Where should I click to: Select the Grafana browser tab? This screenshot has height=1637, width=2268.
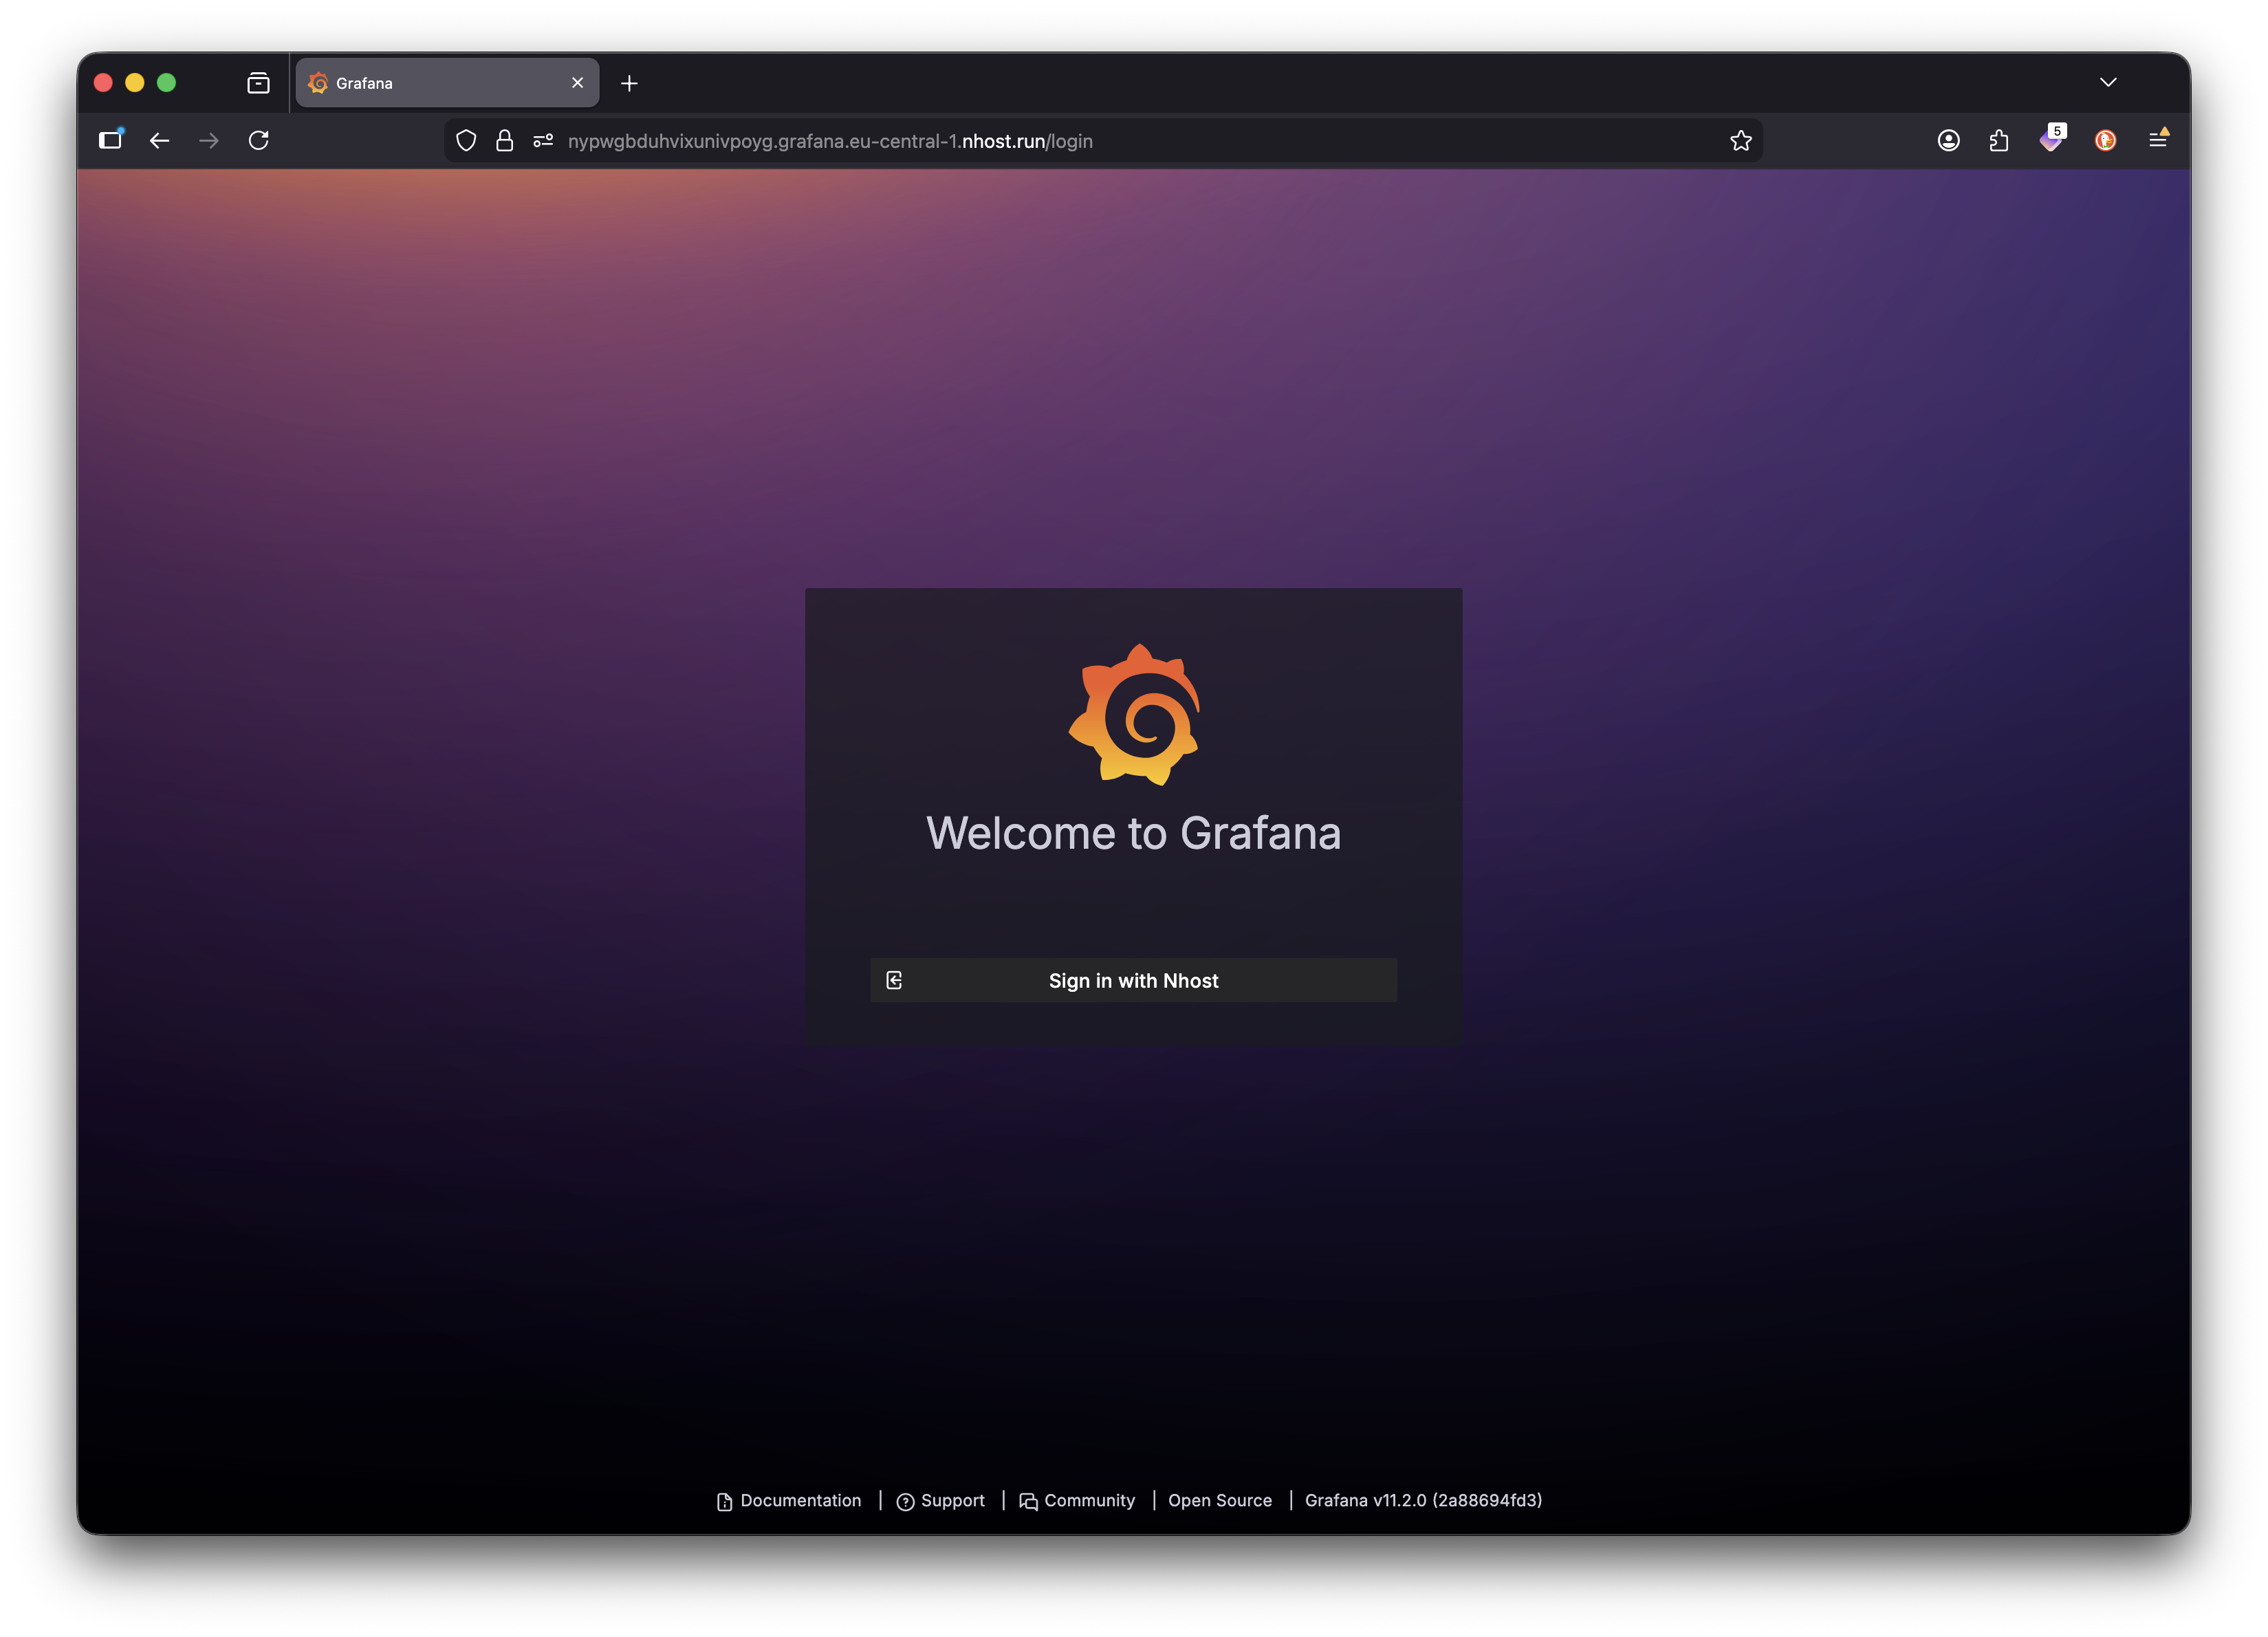coord(420,82)
